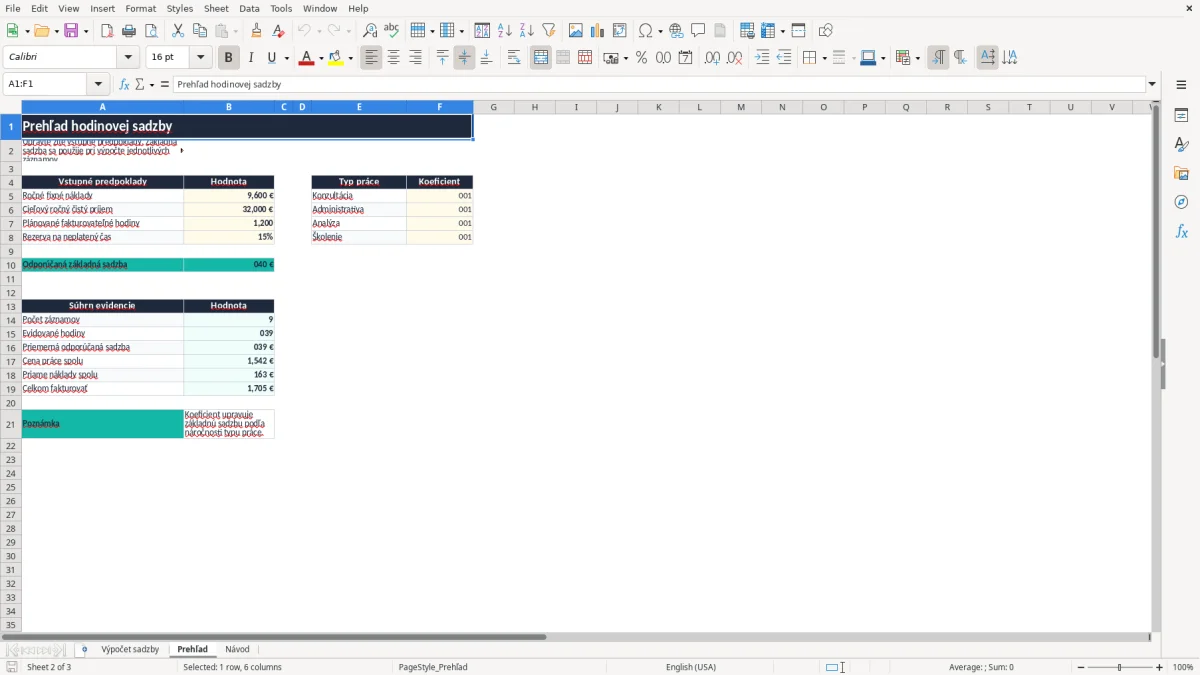Insert an image into the sheet
1200x675 pixels.
point(576,31)
